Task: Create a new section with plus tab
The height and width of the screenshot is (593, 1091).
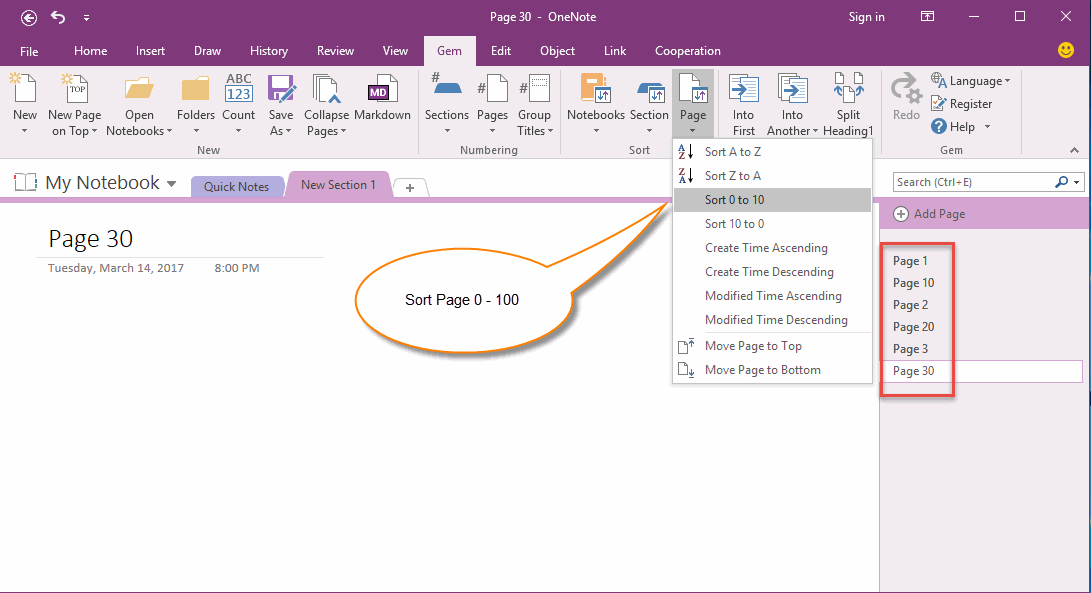Action: (410, 187)
